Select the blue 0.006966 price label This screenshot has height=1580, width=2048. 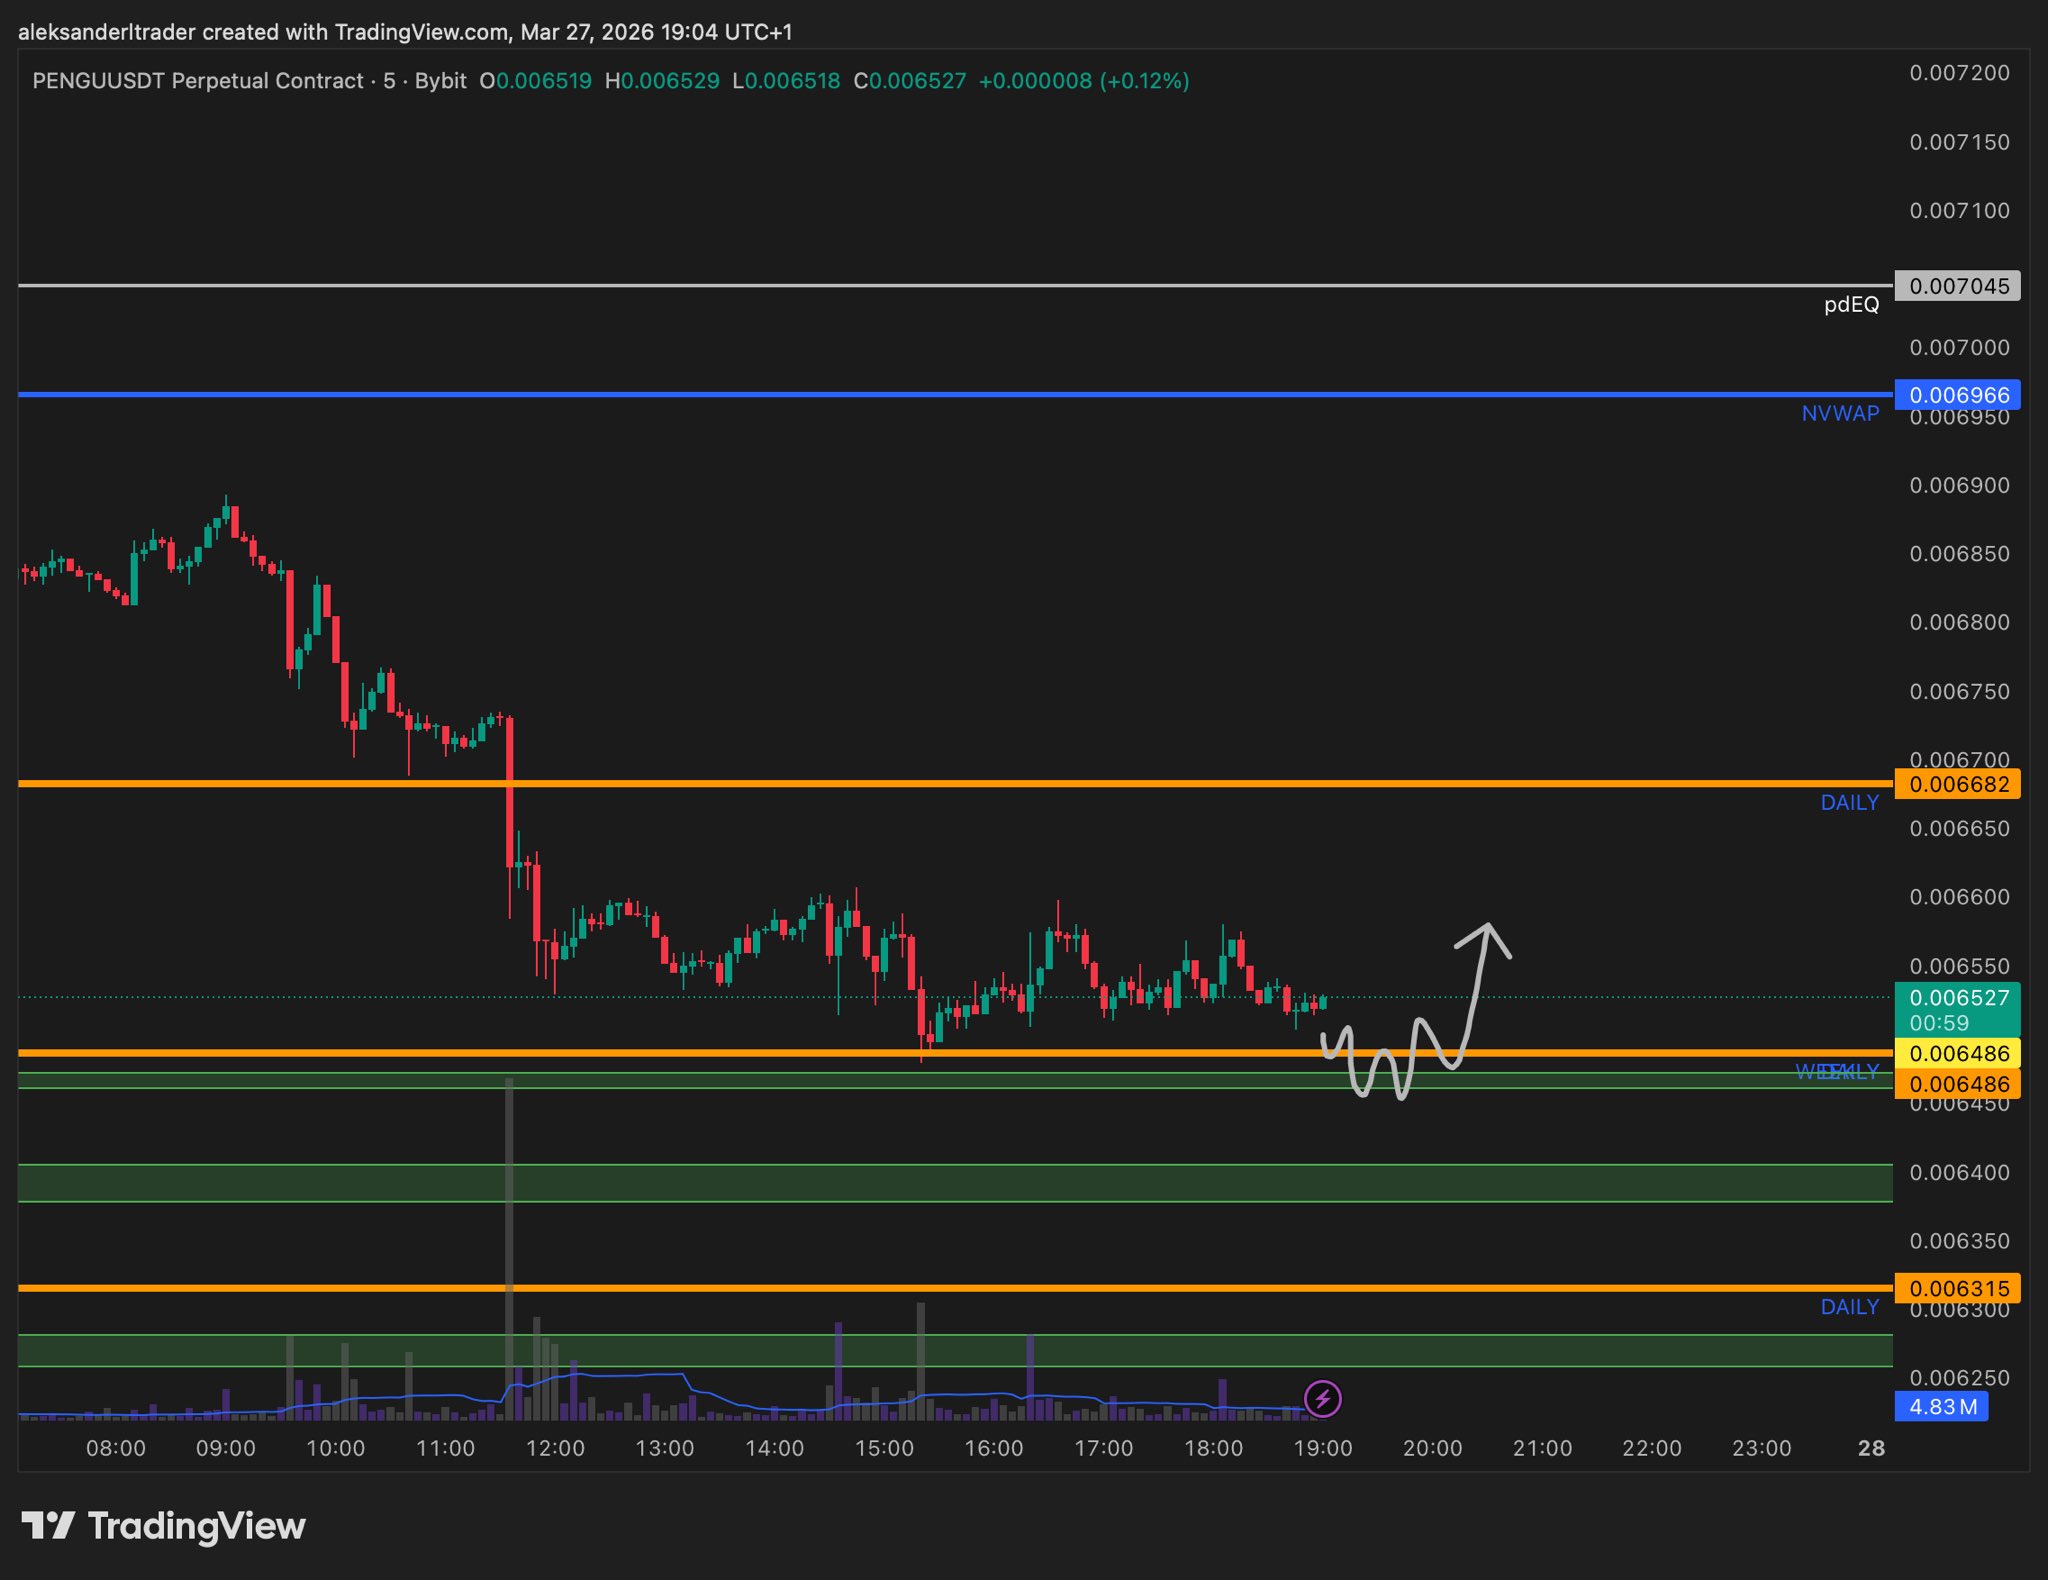1957,395
